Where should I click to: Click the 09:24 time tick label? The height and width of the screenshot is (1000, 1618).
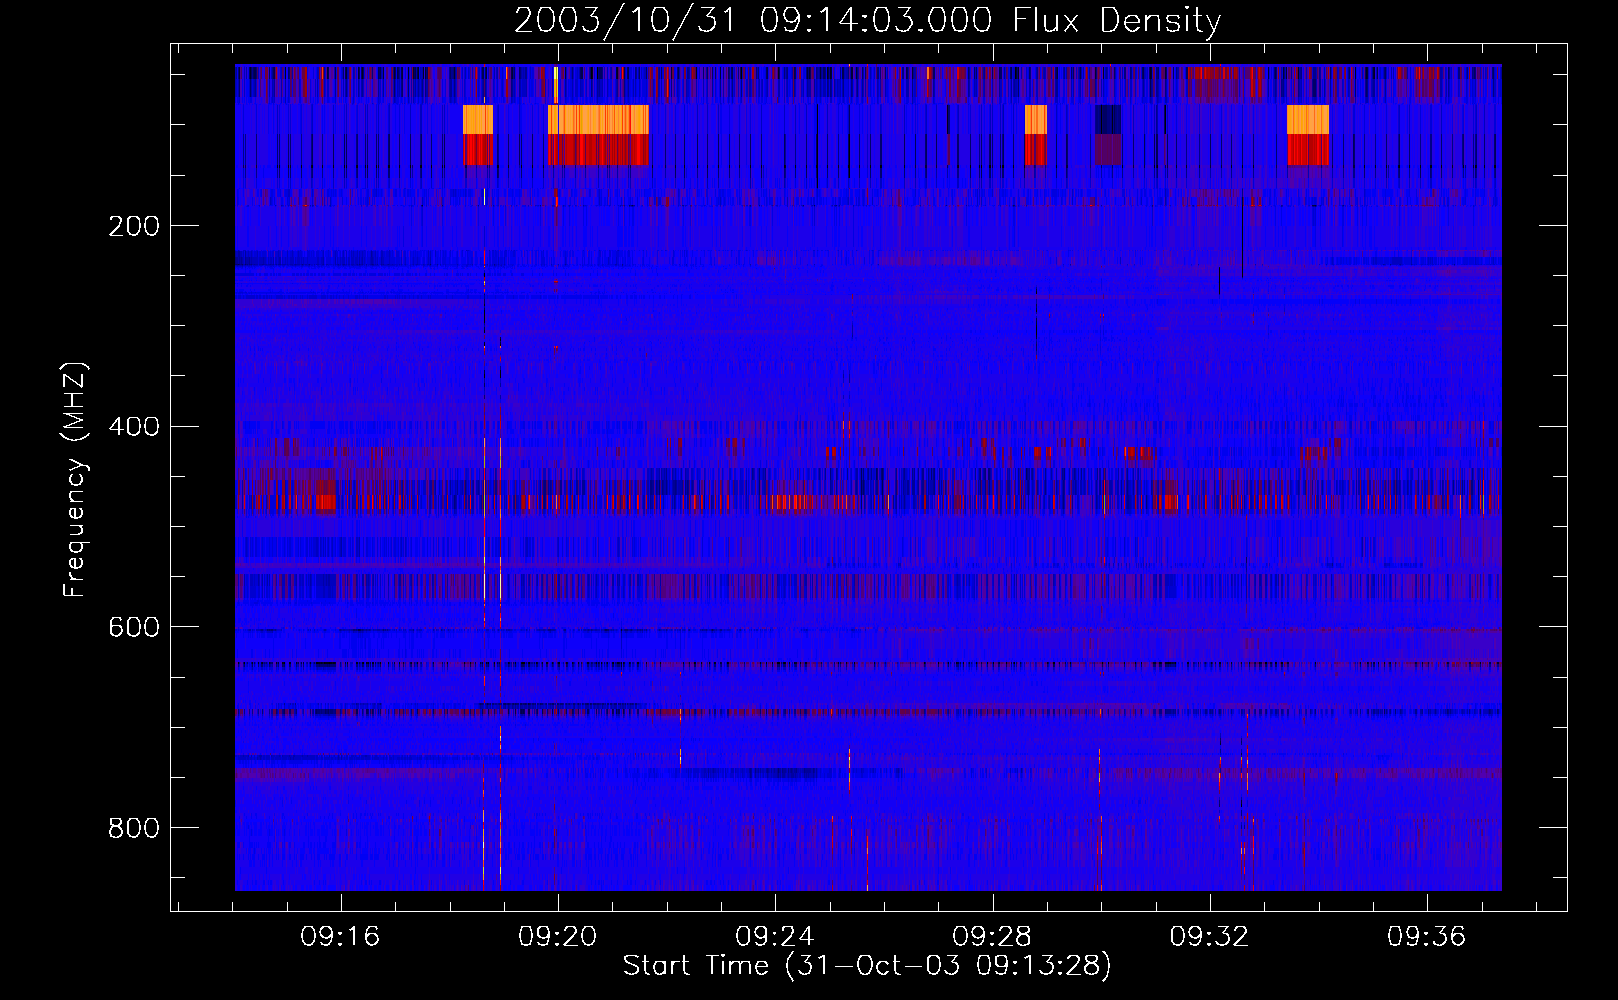click(775, 937)
